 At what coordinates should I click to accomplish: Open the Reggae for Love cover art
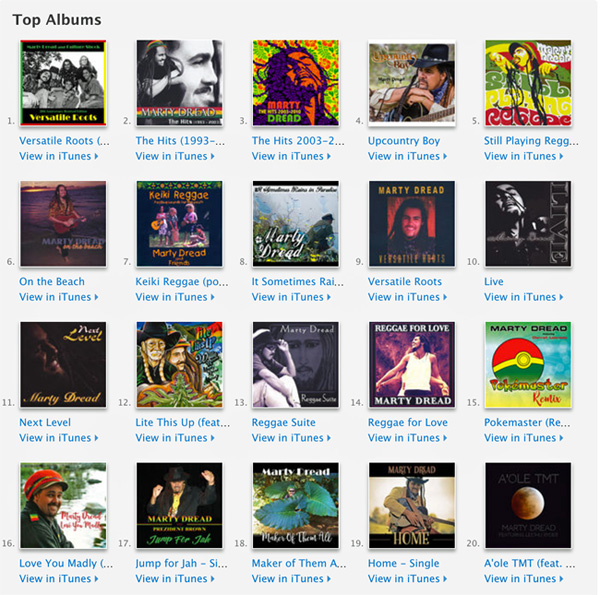point(412,364)
